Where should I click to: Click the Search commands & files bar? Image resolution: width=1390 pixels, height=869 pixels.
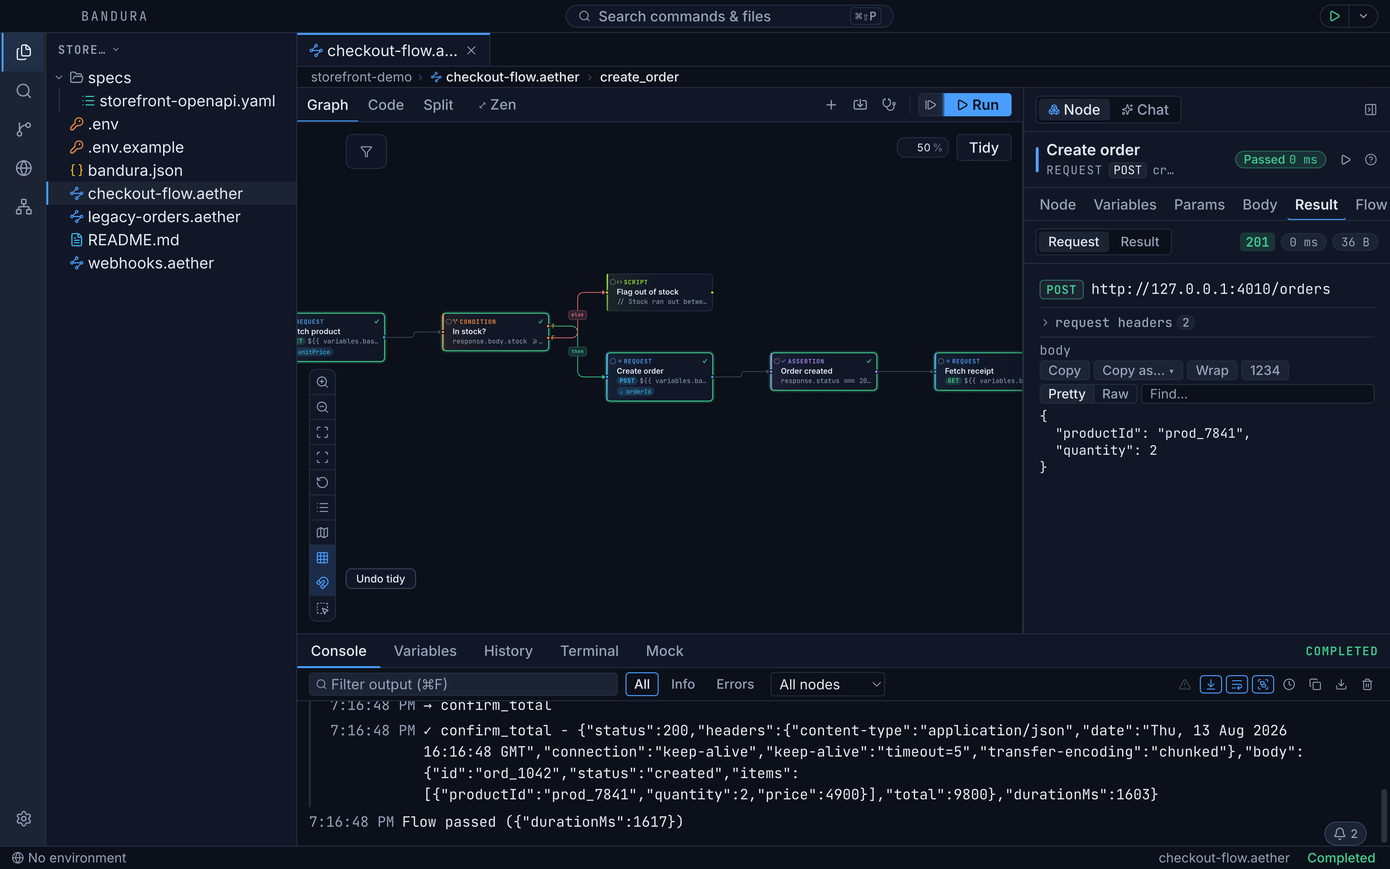pos(730,16)
